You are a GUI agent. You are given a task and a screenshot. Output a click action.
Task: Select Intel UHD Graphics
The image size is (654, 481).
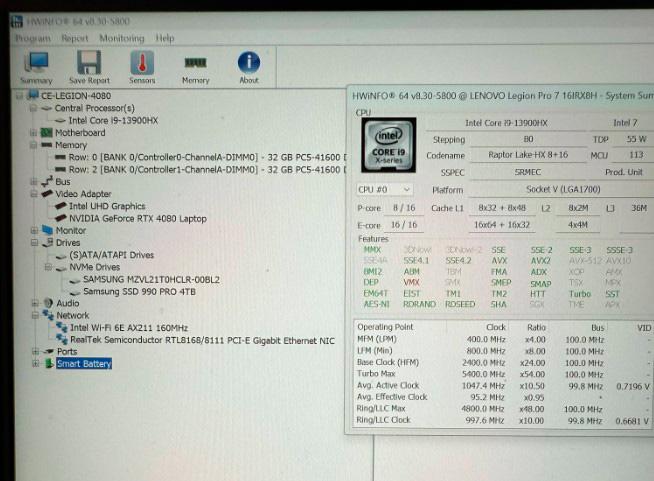pos(107,206)
